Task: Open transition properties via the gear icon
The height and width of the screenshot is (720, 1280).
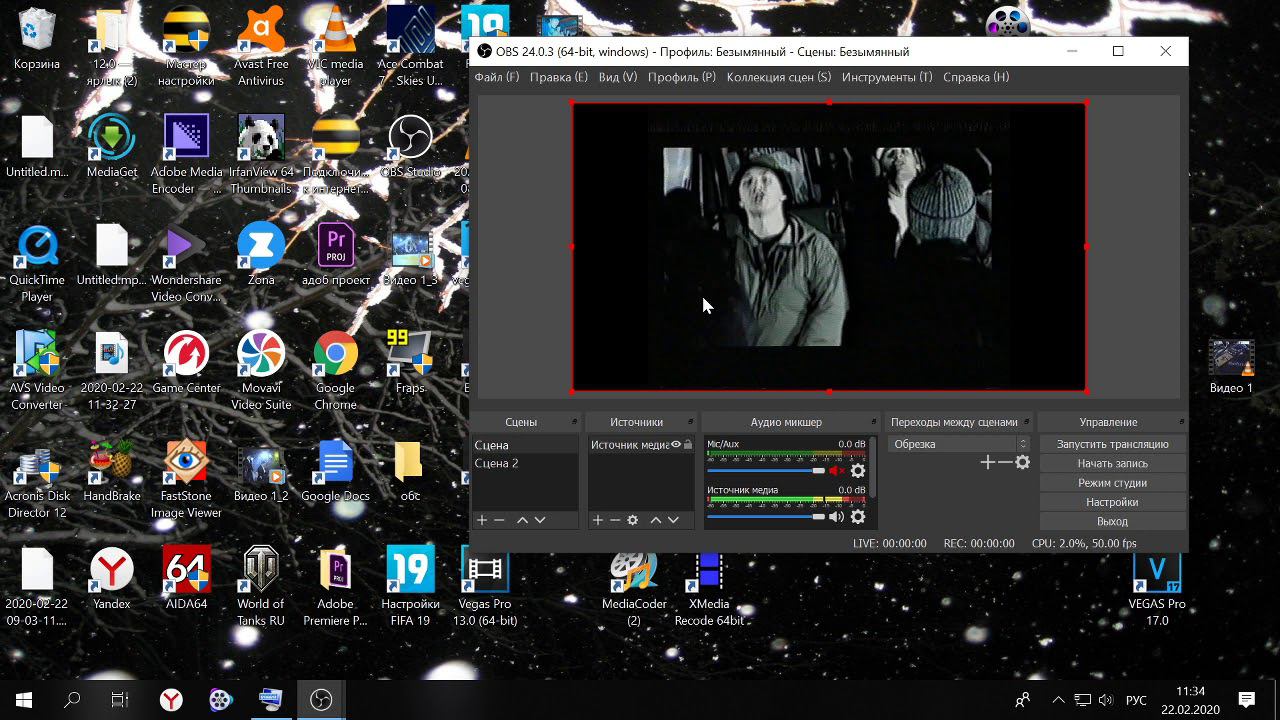Action: pyautogui.click(x=1022, y=462)
